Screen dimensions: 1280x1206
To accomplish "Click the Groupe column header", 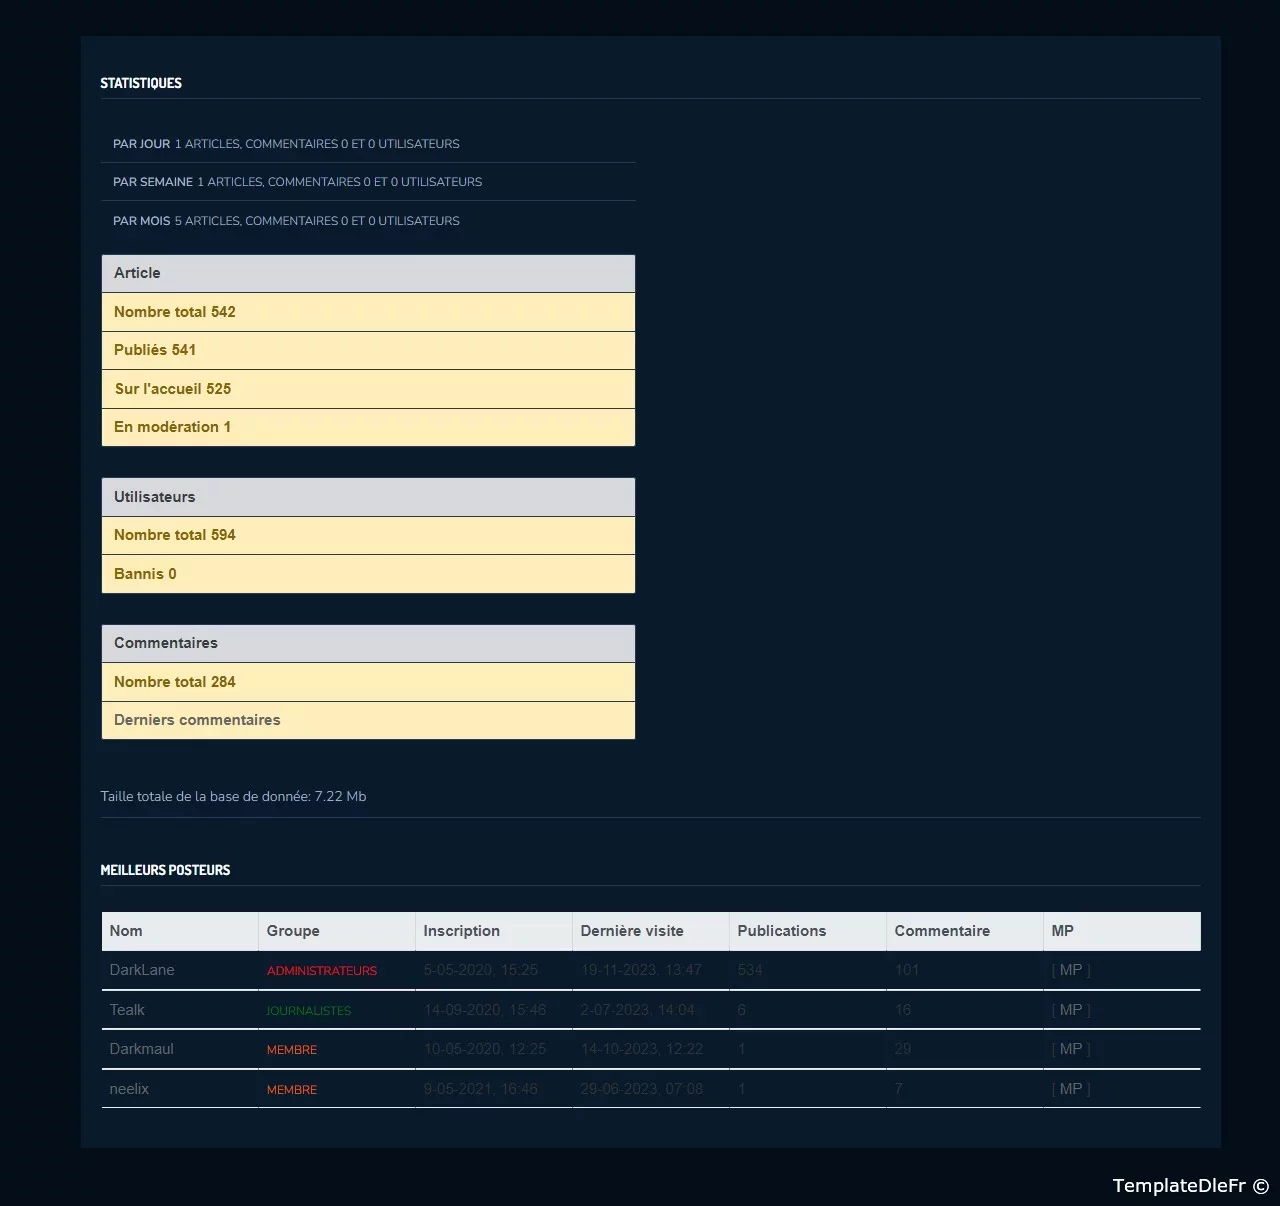I will (293, 931).
